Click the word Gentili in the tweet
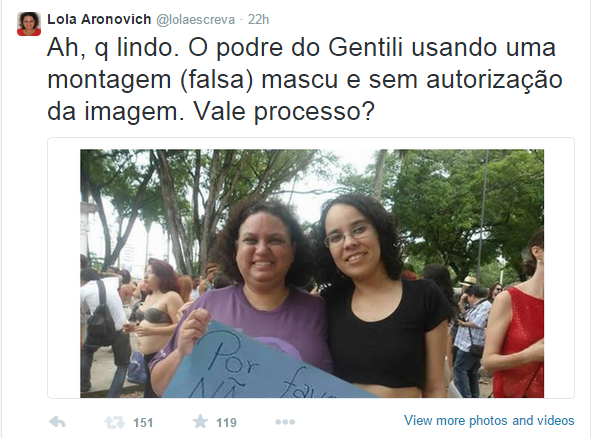This screenshot has width=591, height=438. [x=366, y=48]
